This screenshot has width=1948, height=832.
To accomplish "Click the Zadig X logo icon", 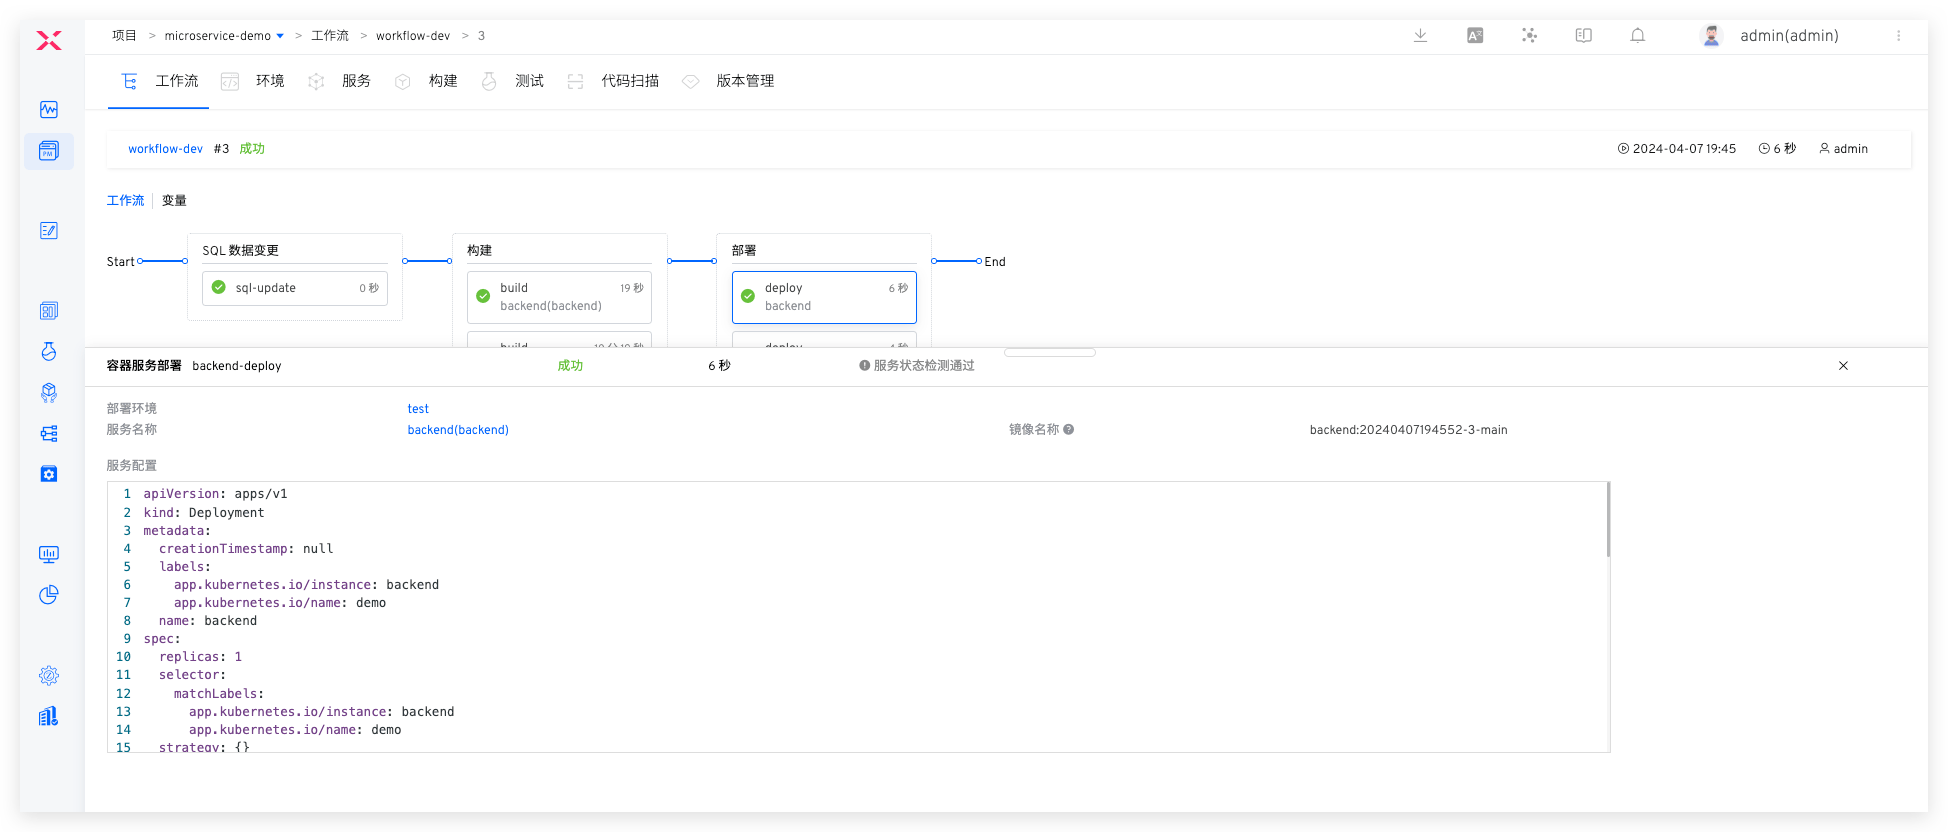I will pos(49,40).
